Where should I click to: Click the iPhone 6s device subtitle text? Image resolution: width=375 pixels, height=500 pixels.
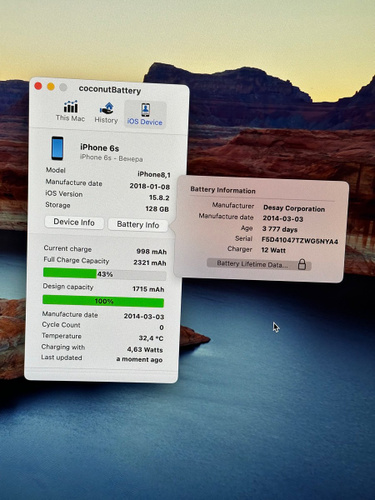tap(111, 158)
